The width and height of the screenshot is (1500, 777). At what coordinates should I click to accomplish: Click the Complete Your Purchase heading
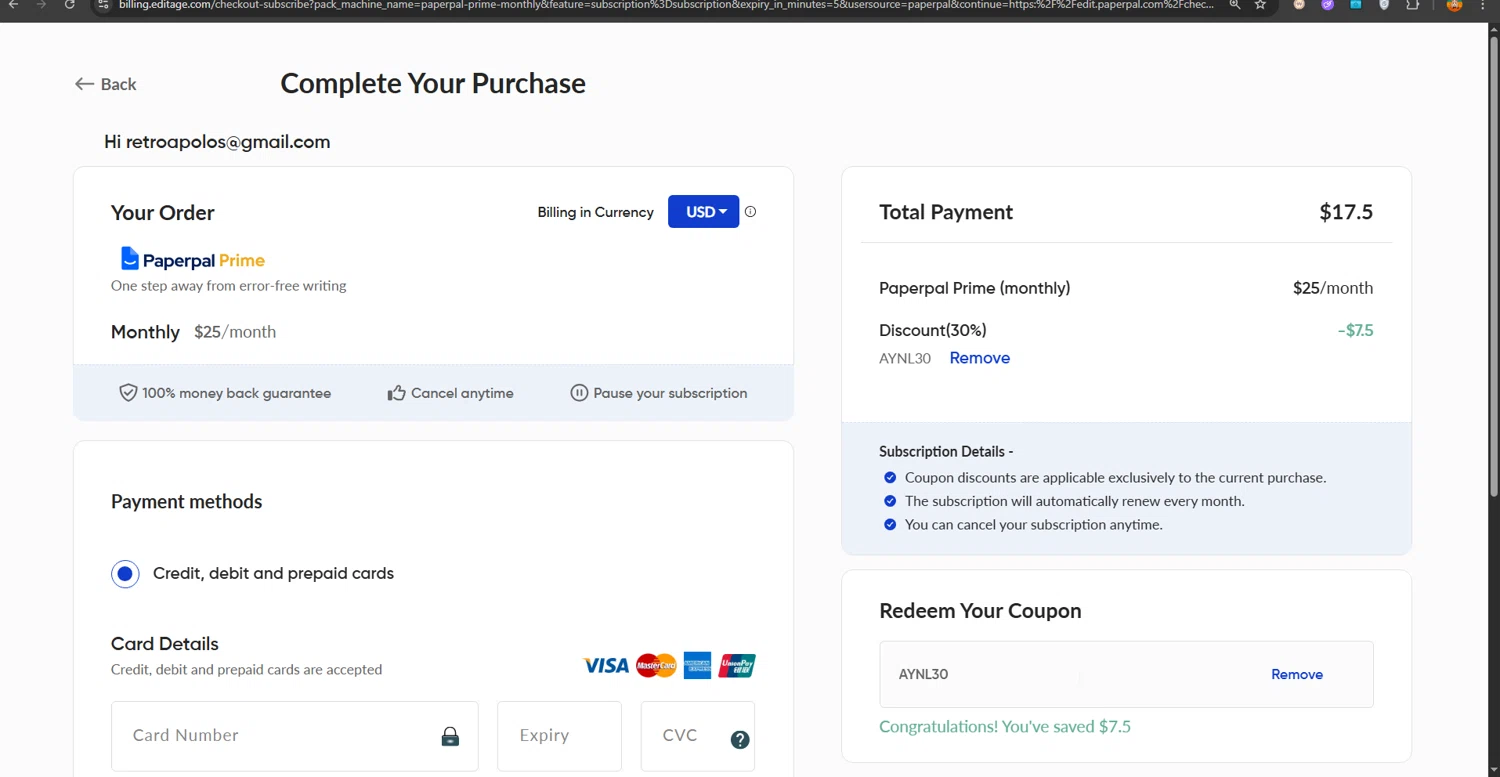pyautogui.click(x=433, y=83)
